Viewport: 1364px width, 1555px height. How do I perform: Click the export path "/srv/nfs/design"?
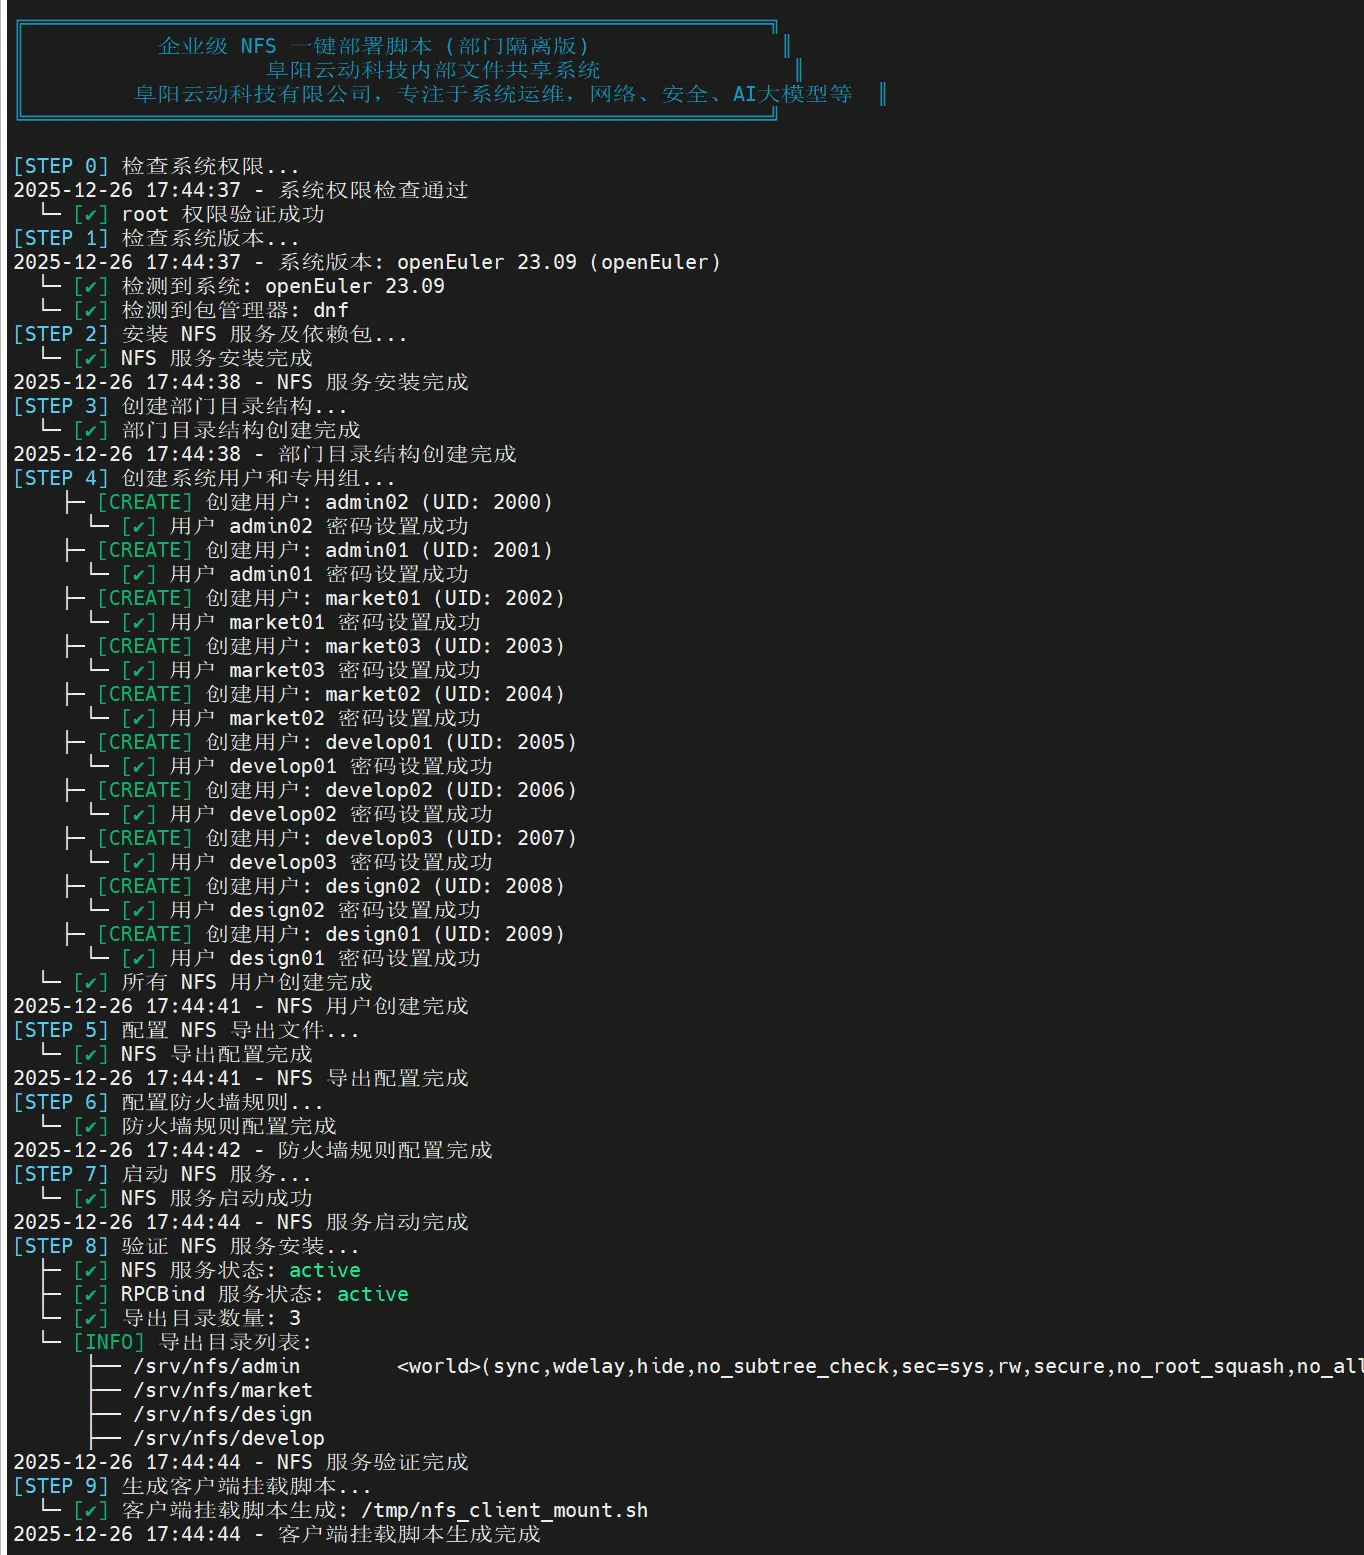click(x=223, y=1414)
